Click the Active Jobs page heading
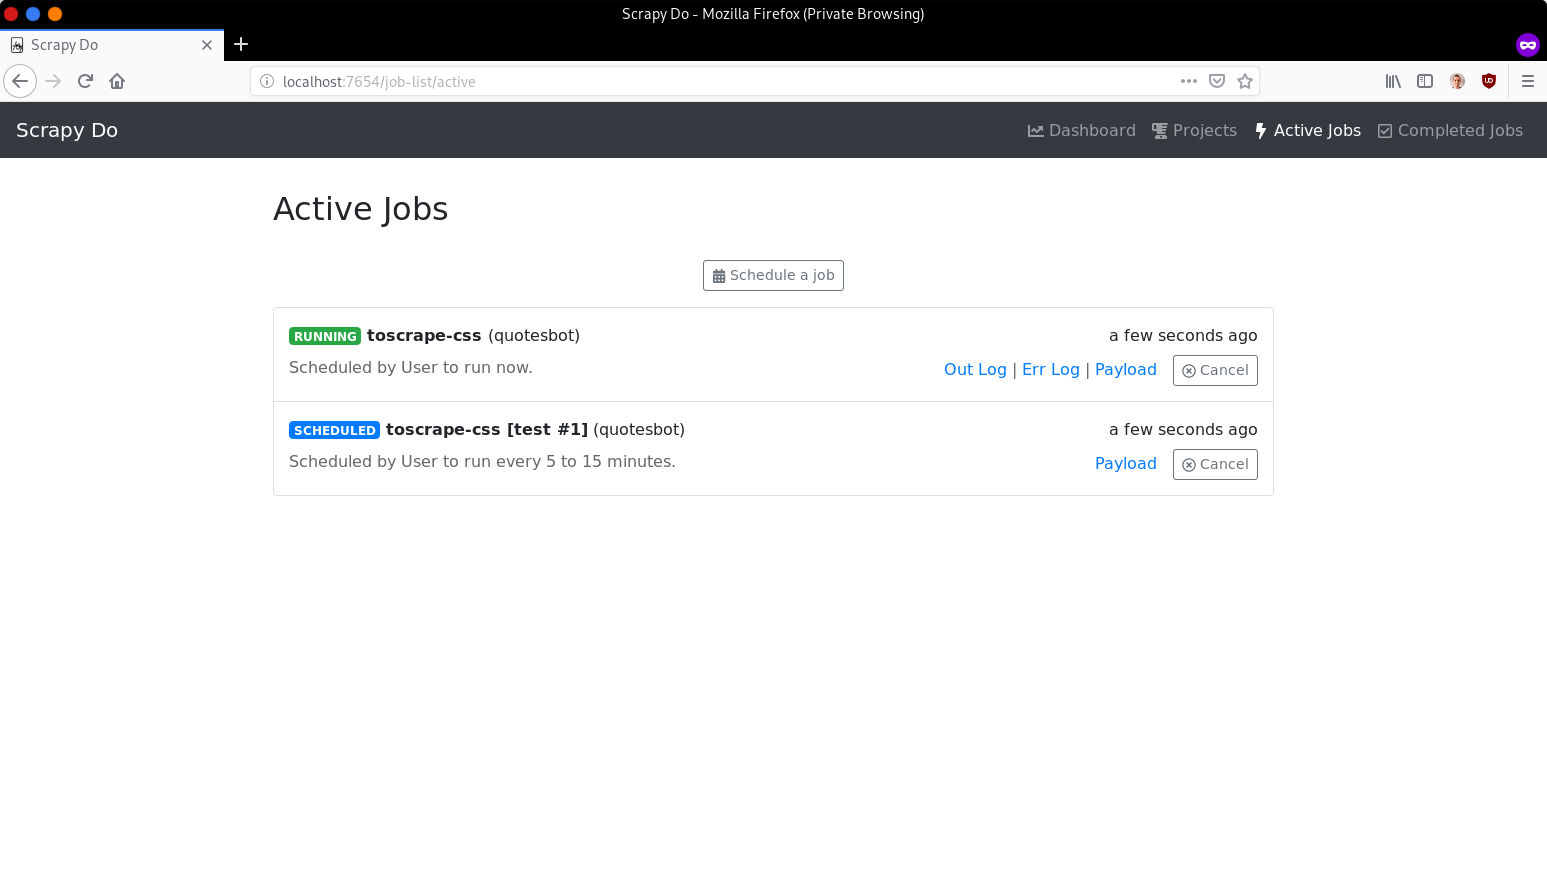The image size is (1547, 890). point(361,209)
